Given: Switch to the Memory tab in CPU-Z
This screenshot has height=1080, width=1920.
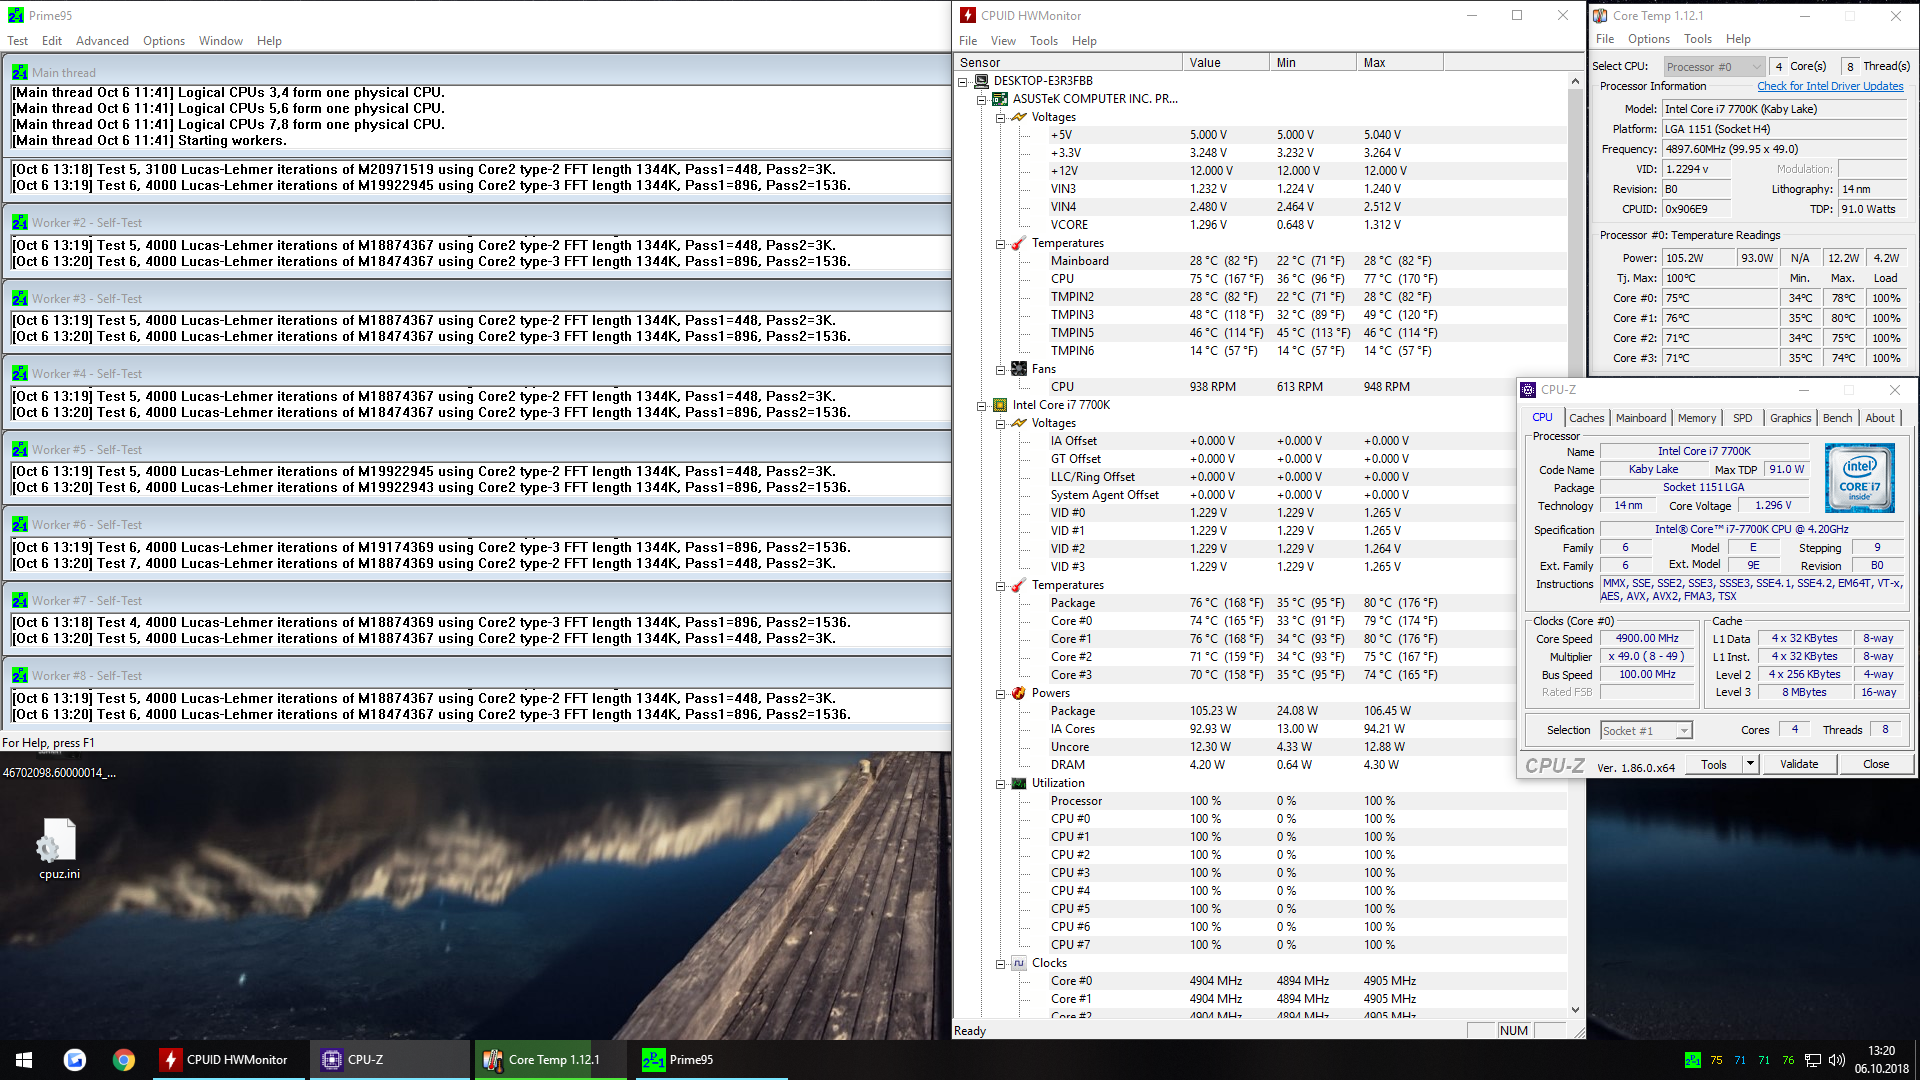Looking at the screenshot, I should pyautogui.click(x=1696, y=418).
